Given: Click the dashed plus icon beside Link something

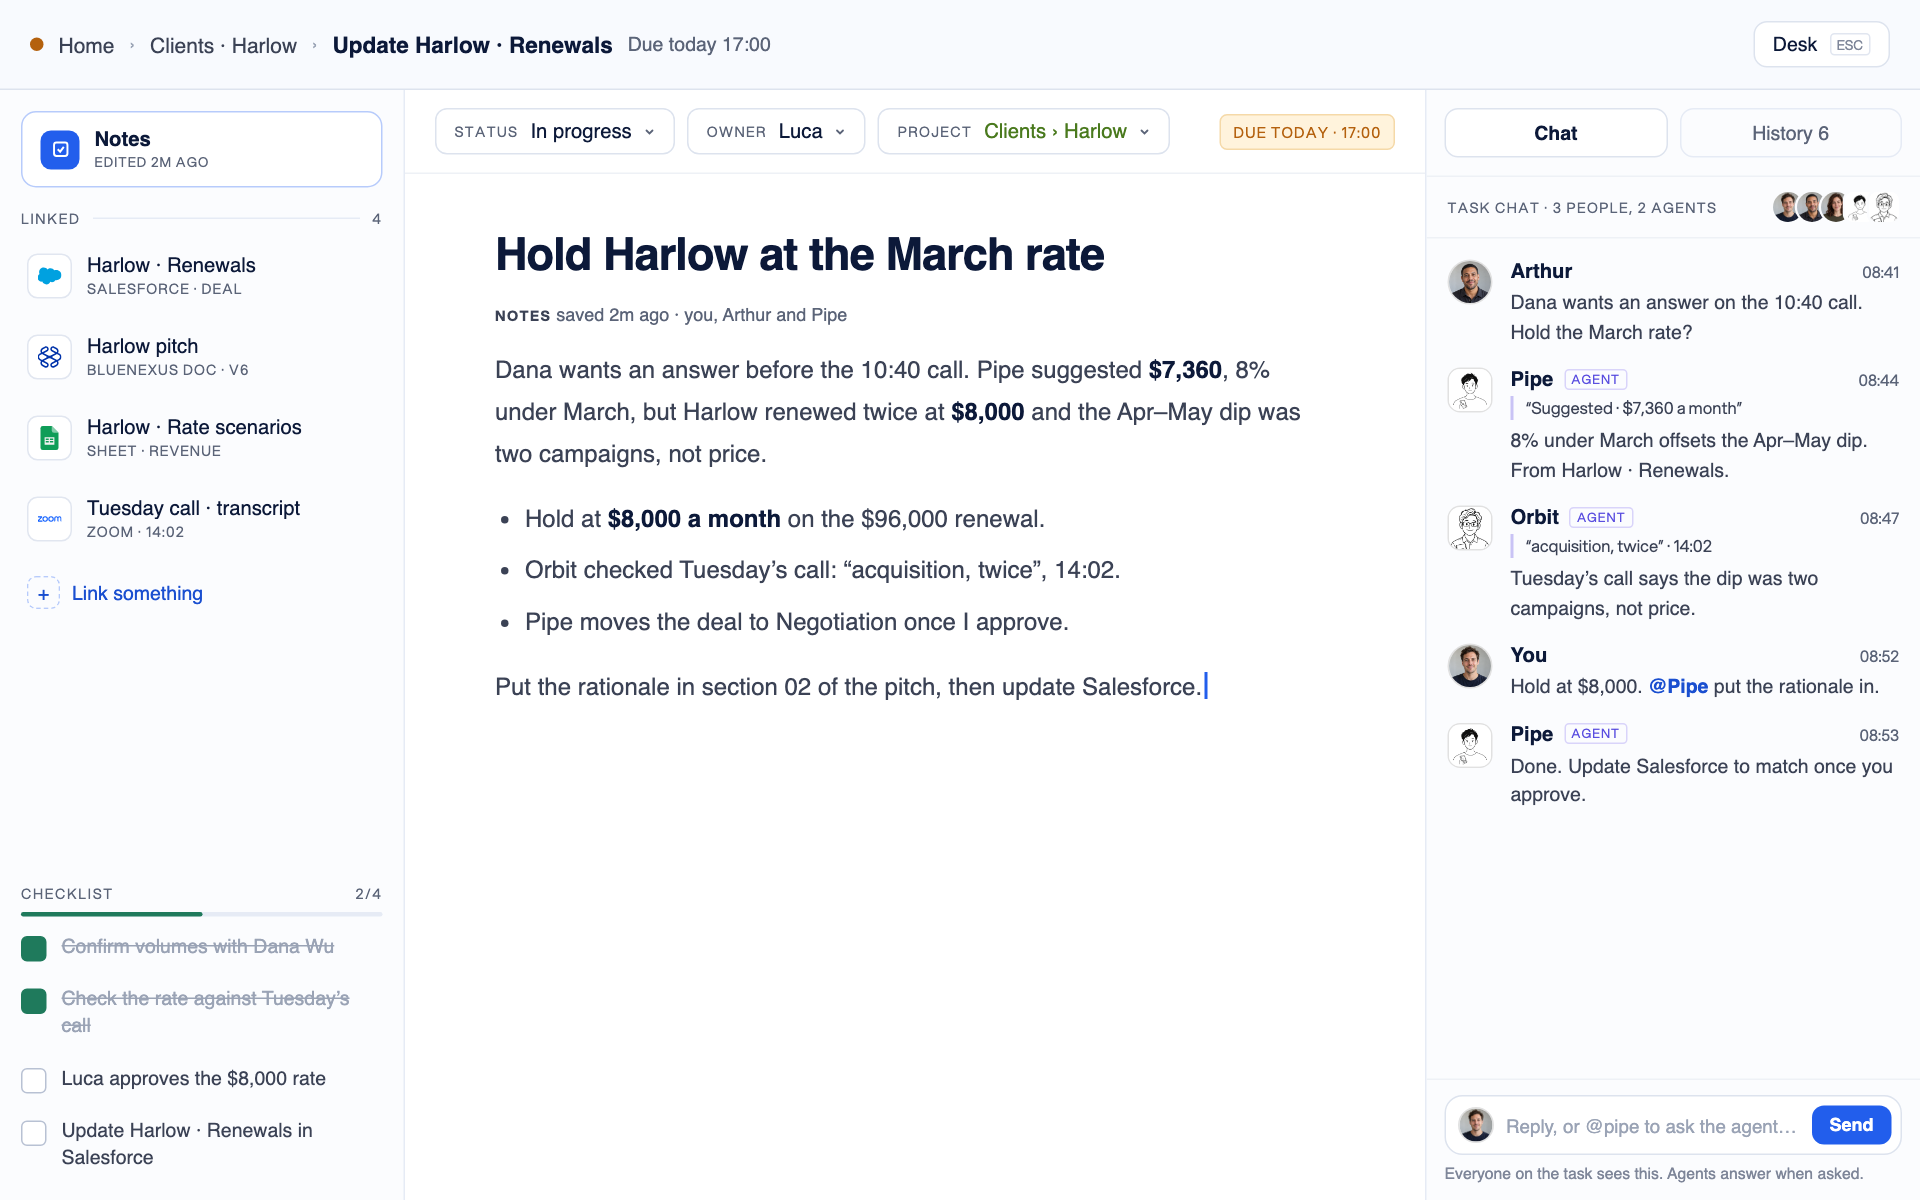Looking at the screenshot, I should (x=43, y=594).
